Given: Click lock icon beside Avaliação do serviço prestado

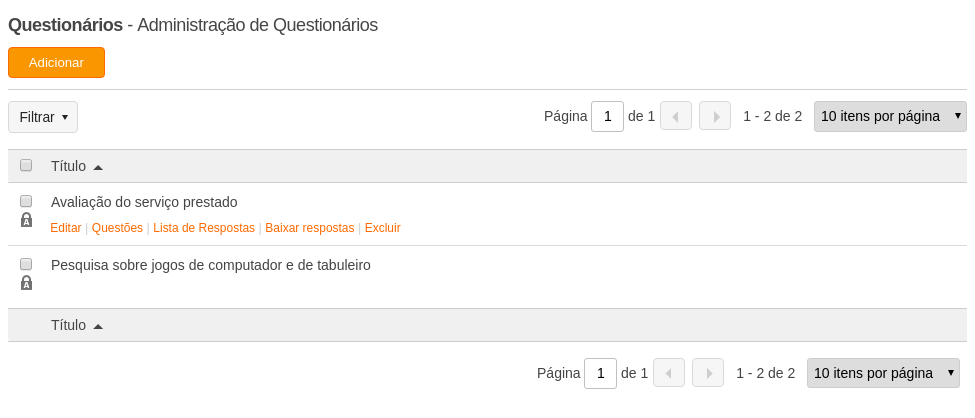Looking at the screenshot, I should click(x=26, y=220).
